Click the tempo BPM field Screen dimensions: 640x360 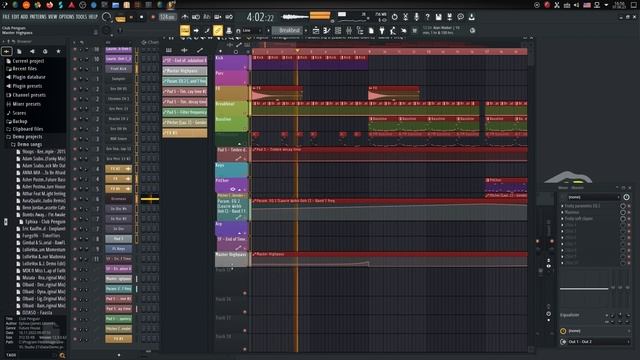tap(167, 17)
